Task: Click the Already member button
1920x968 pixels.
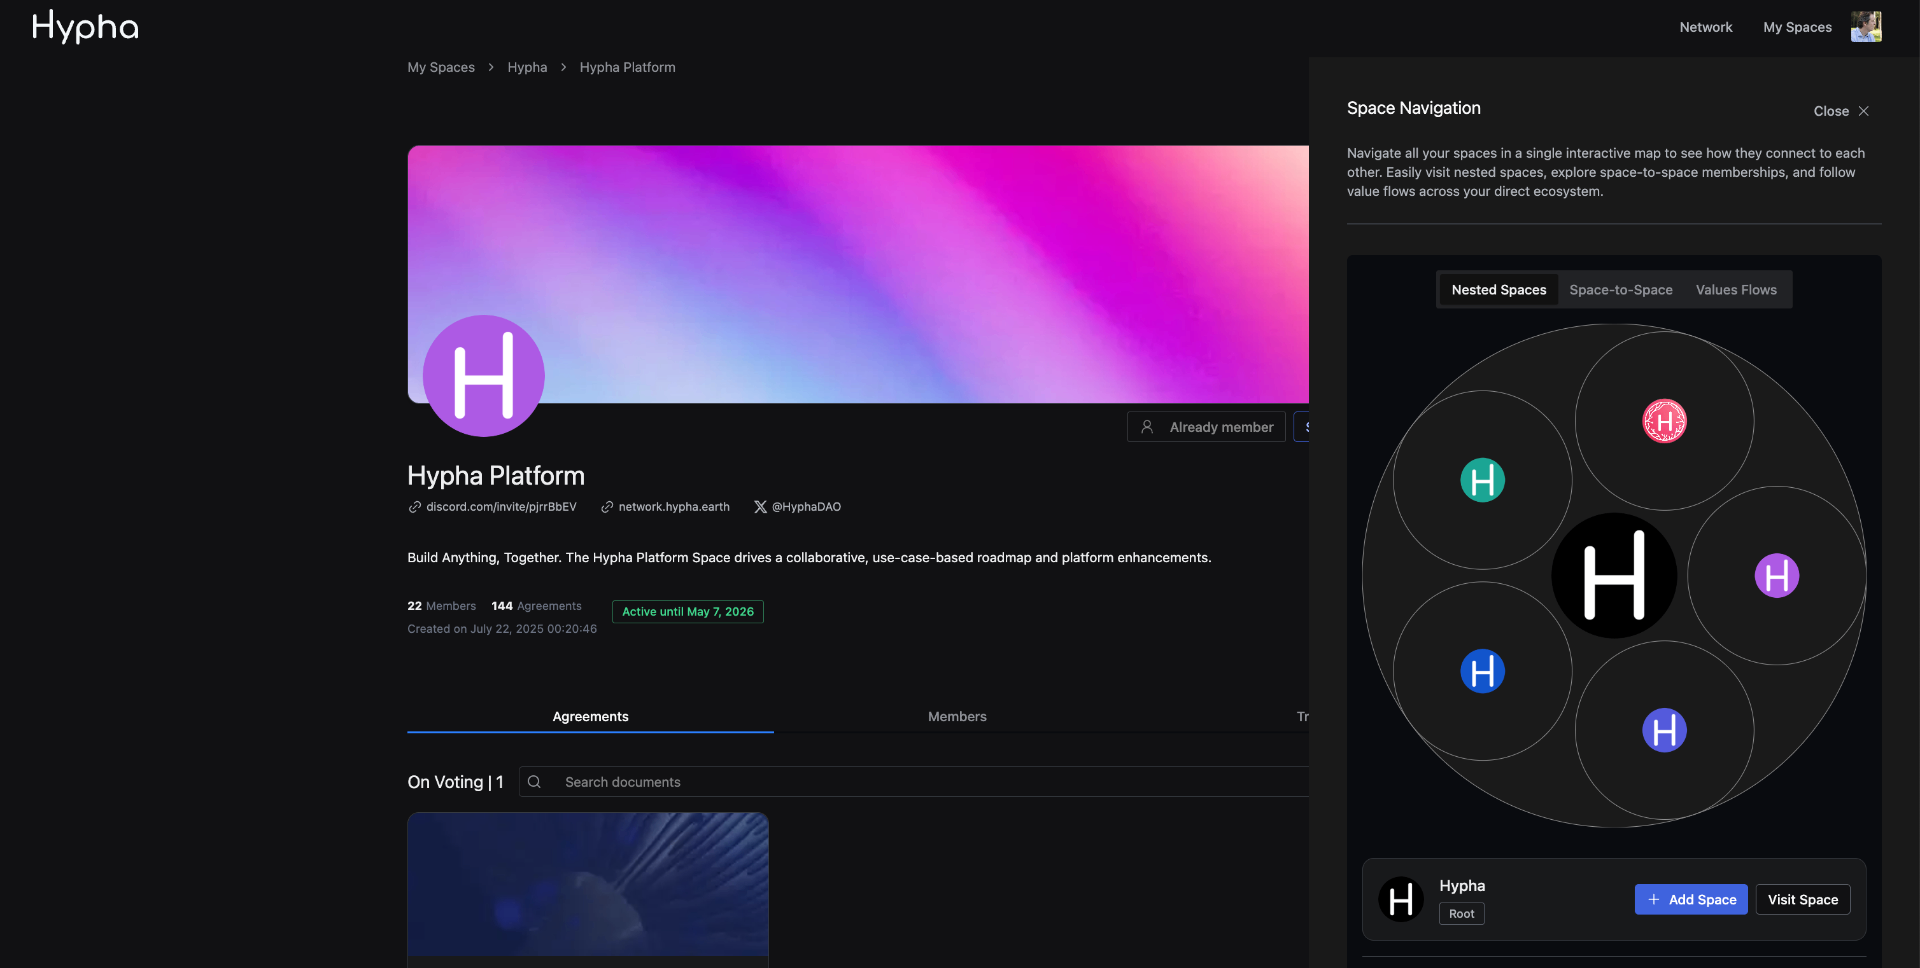Action: pyautogui.click(x=1206, y=427)
